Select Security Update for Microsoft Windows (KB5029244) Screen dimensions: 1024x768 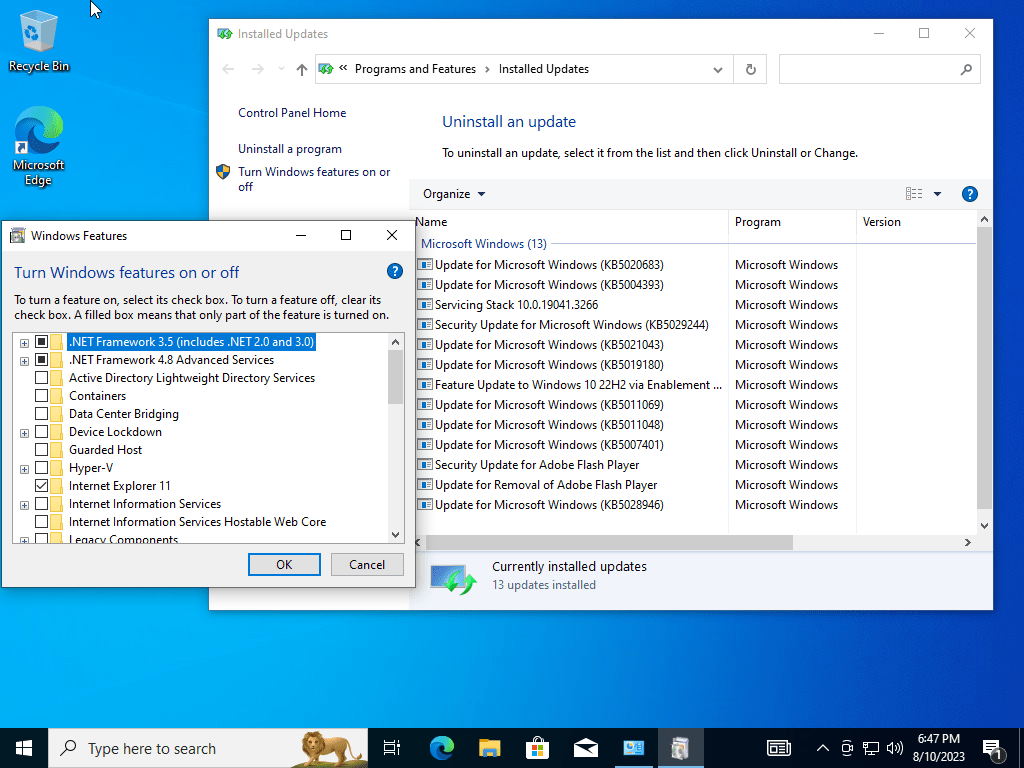(571, 325)
